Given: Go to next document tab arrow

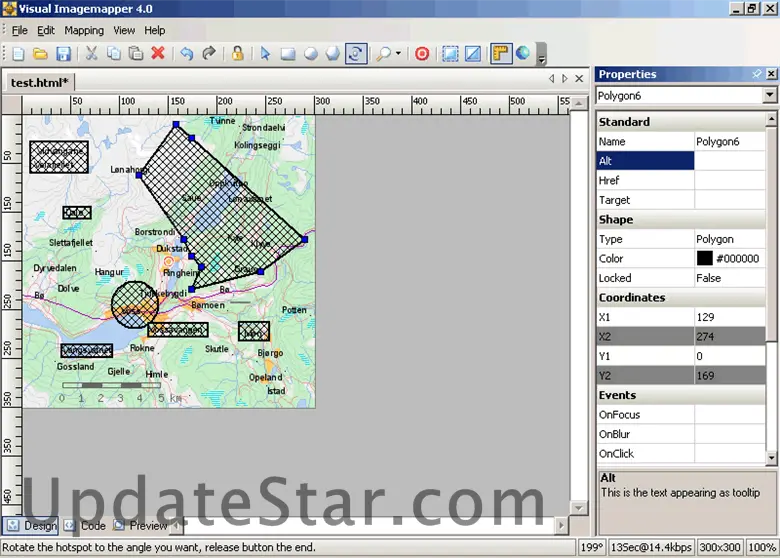Looking at the screenshot, I should point(565,79).
